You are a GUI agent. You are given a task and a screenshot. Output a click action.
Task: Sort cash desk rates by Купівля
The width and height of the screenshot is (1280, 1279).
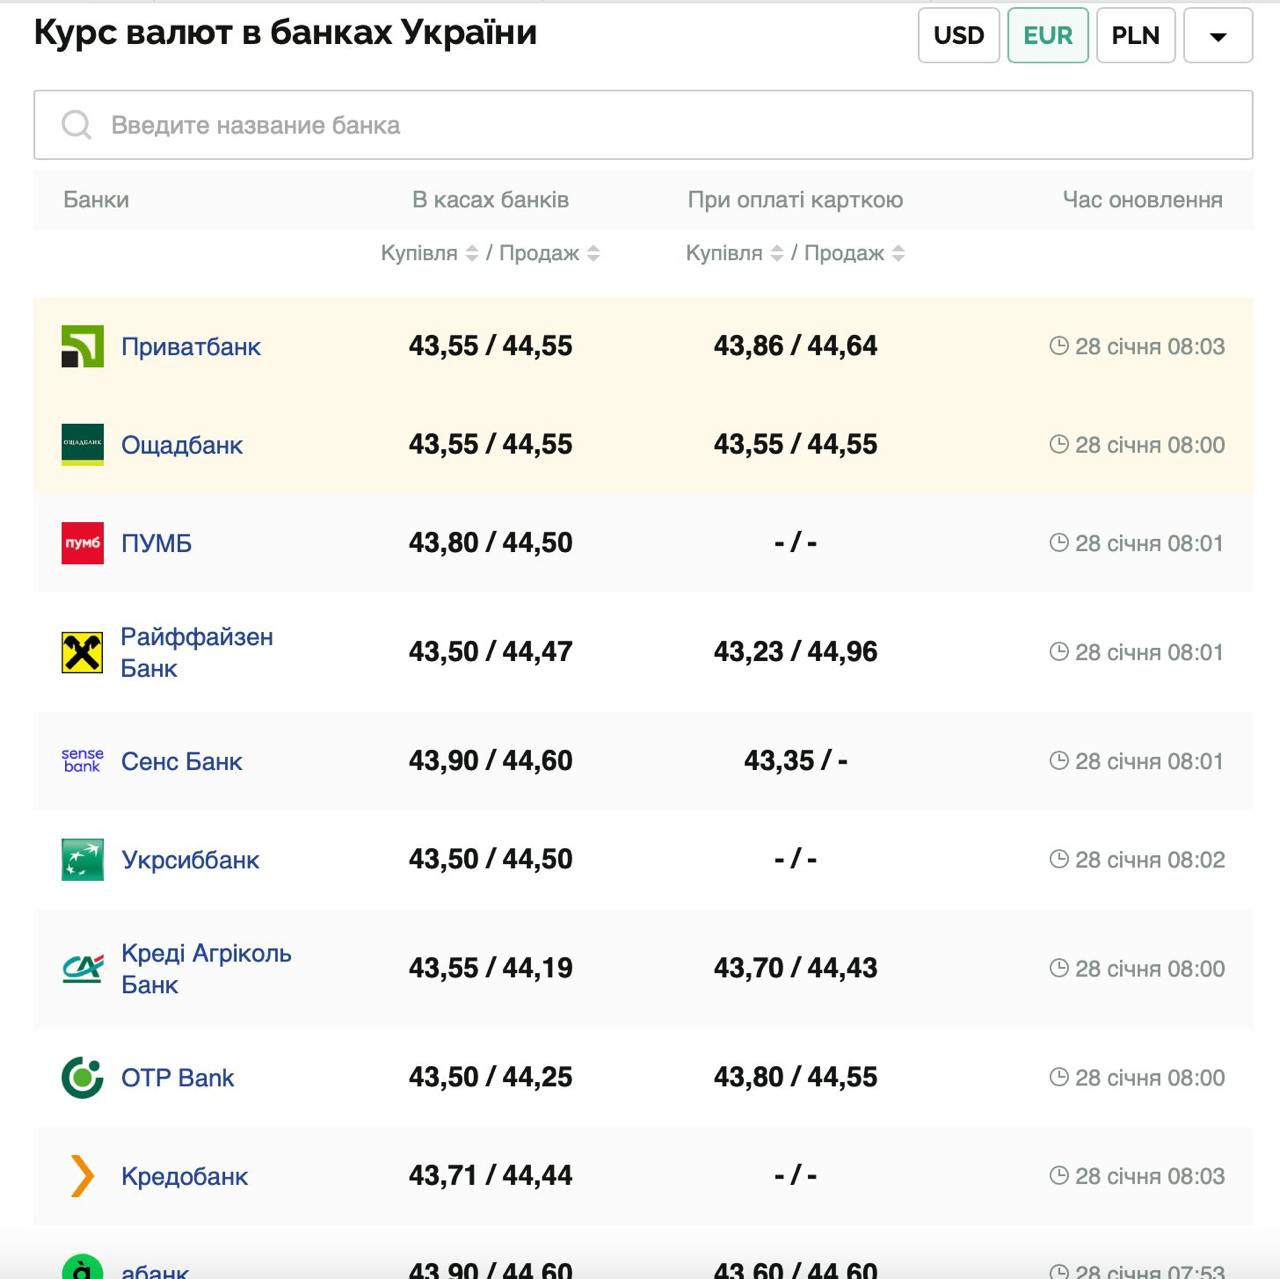(x=471, y=254)
